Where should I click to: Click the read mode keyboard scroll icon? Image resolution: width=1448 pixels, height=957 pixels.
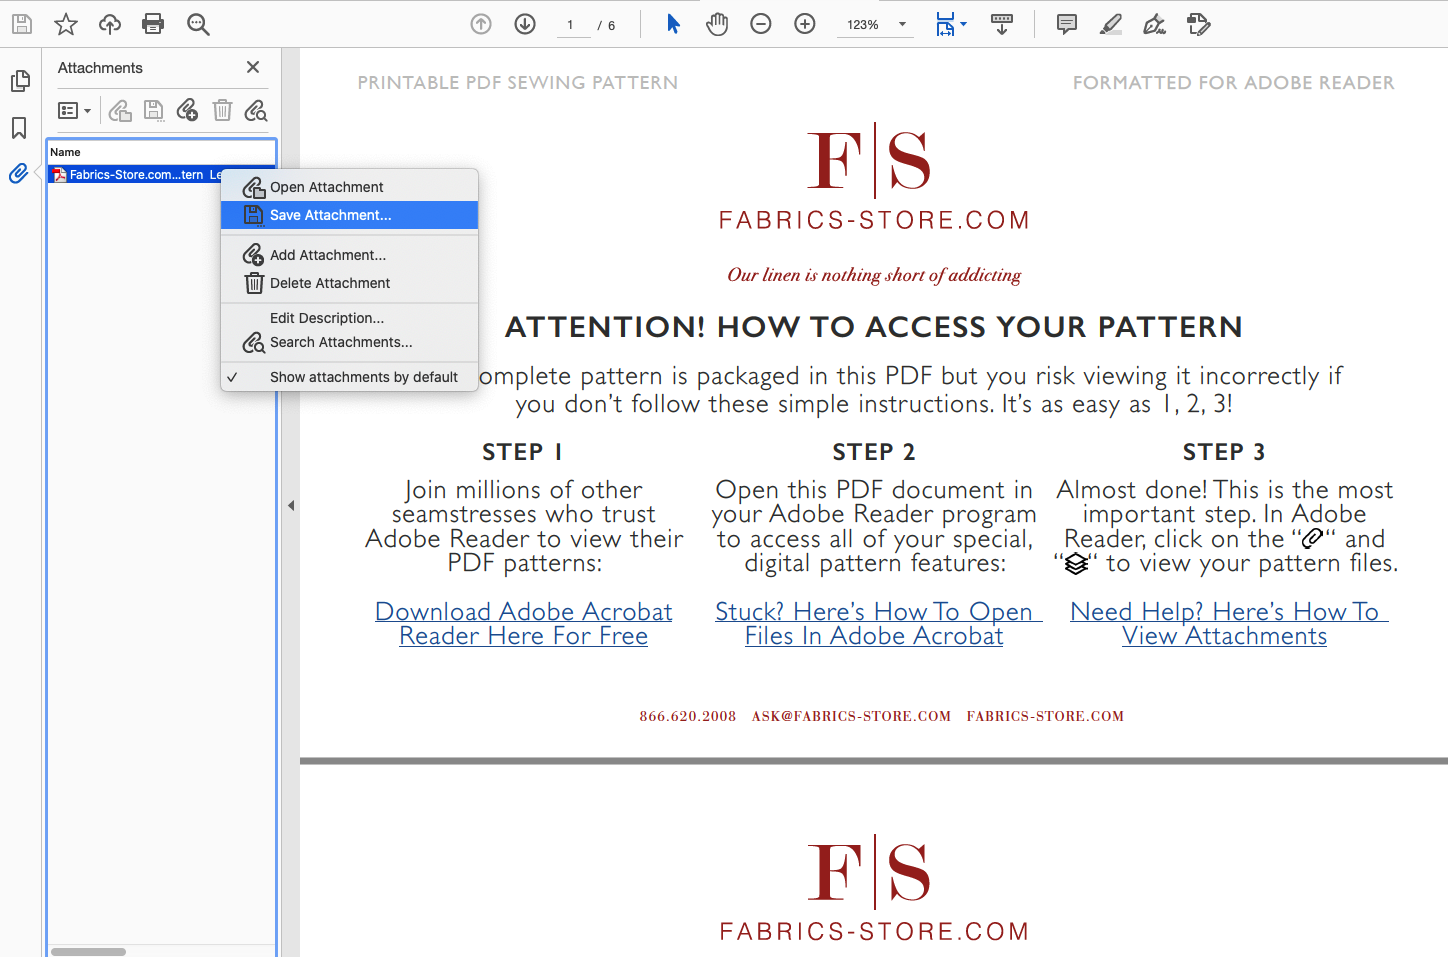[x=1001, y=24]
